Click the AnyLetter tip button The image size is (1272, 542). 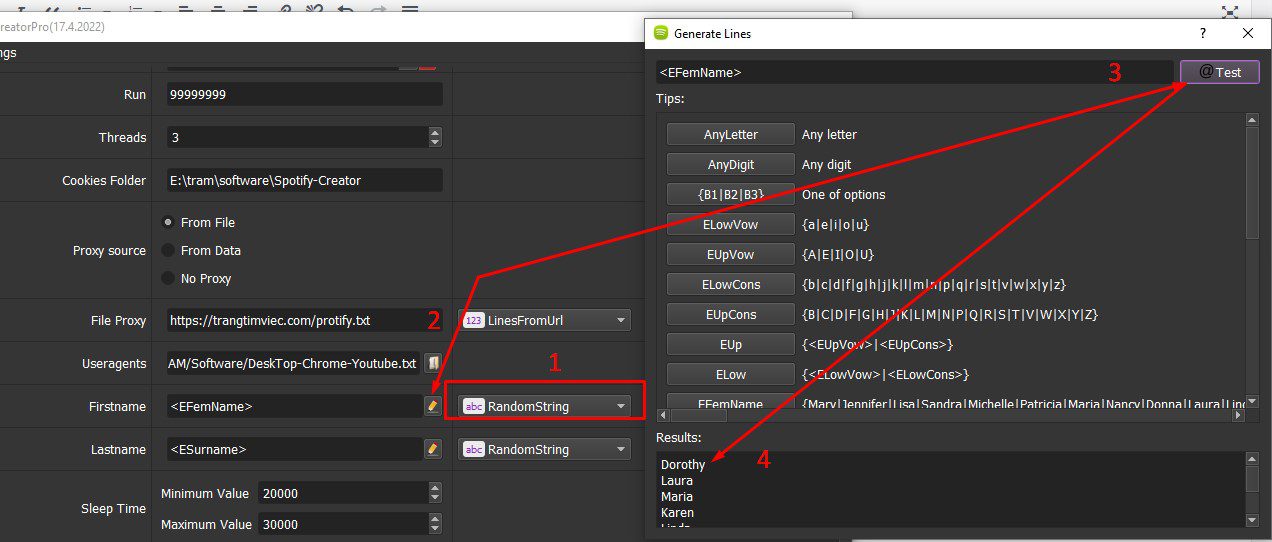tap(731, 134)
